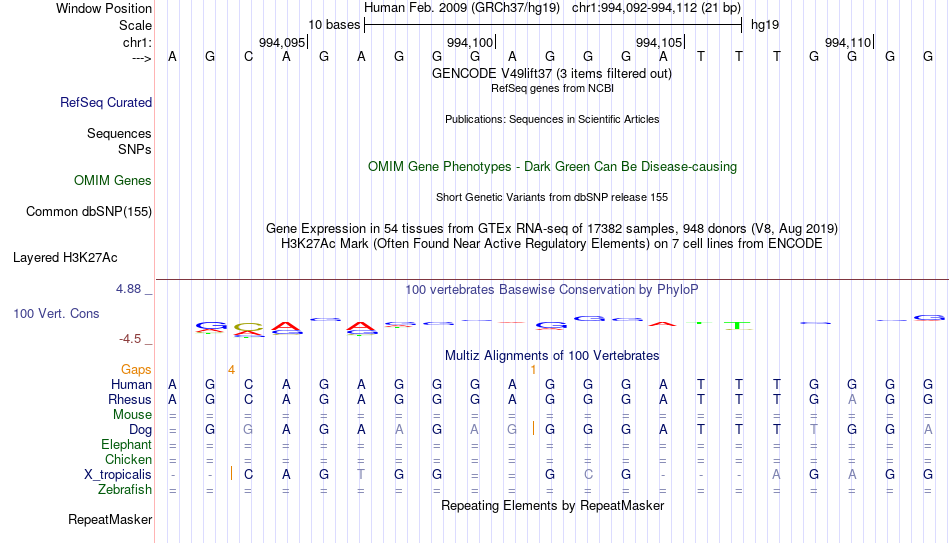Click the Human Feb. 2009 (GRCh37/hg19) header
Image resolution: width=950 pixels, height=543 pixels.
(x=462, y=8)
